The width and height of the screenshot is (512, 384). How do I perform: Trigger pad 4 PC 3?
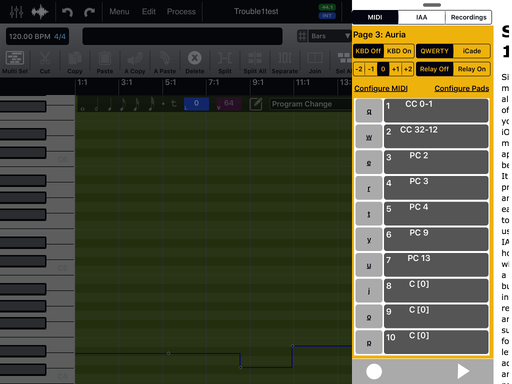click(436, 188)
